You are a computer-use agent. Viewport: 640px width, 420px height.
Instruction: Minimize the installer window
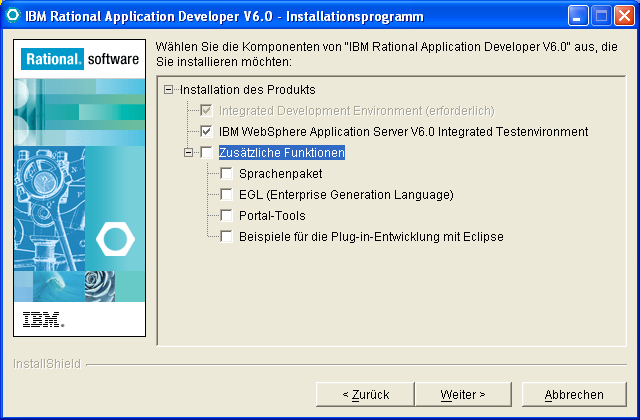[578, 16]
